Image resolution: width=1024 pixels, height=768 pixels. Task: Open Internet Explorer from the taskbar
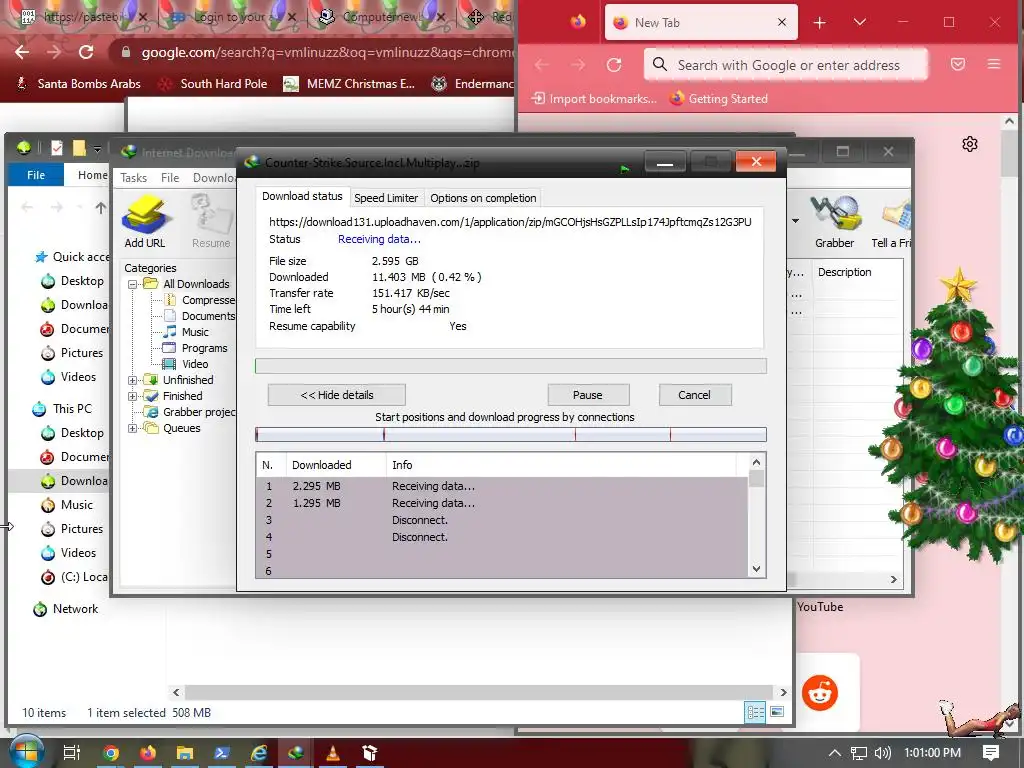pos(259,753)
